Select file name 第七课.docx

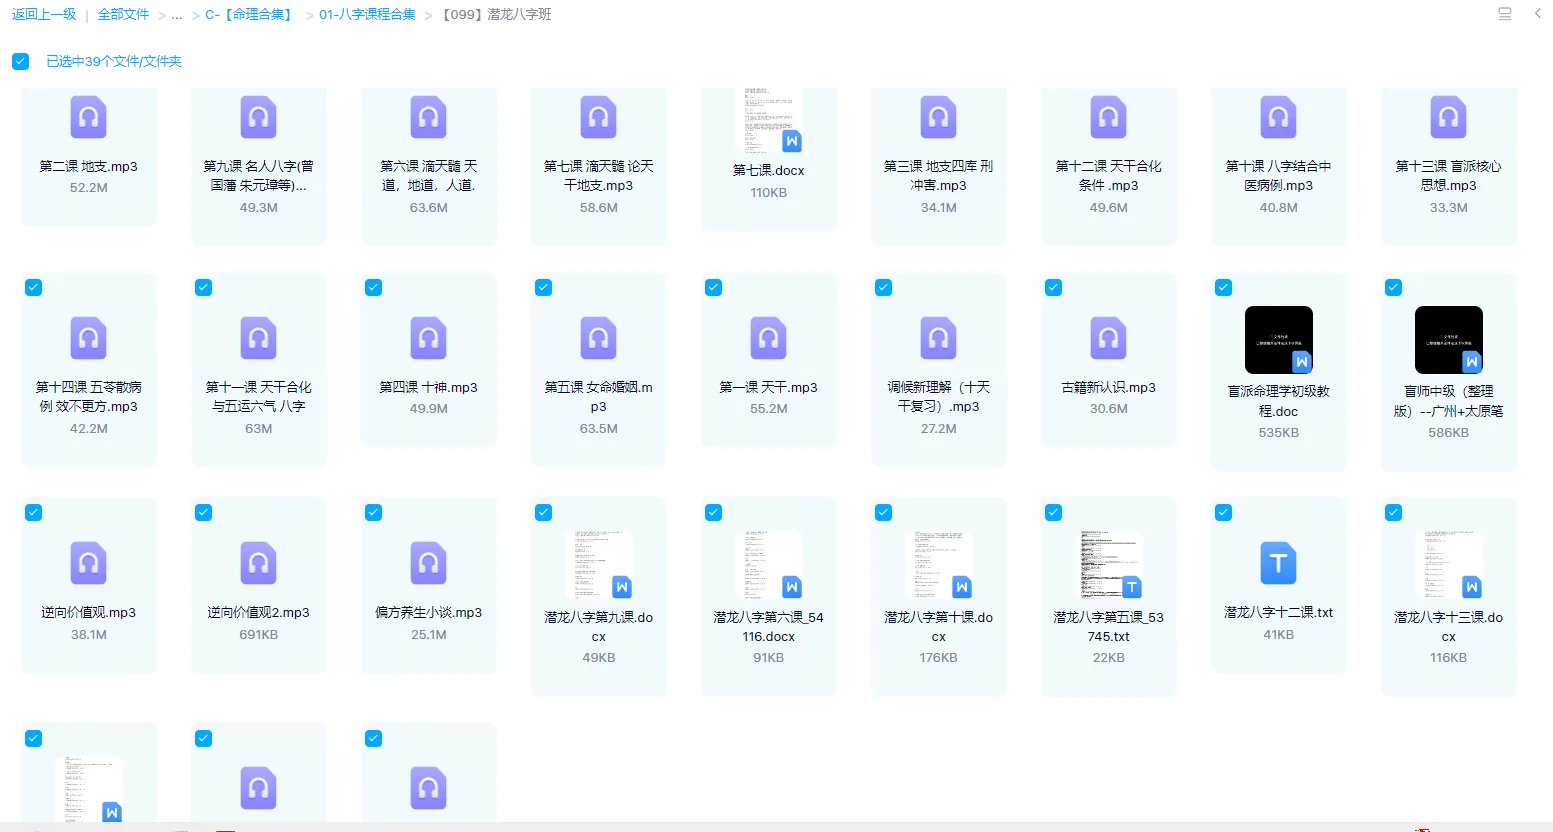(768, 170)
